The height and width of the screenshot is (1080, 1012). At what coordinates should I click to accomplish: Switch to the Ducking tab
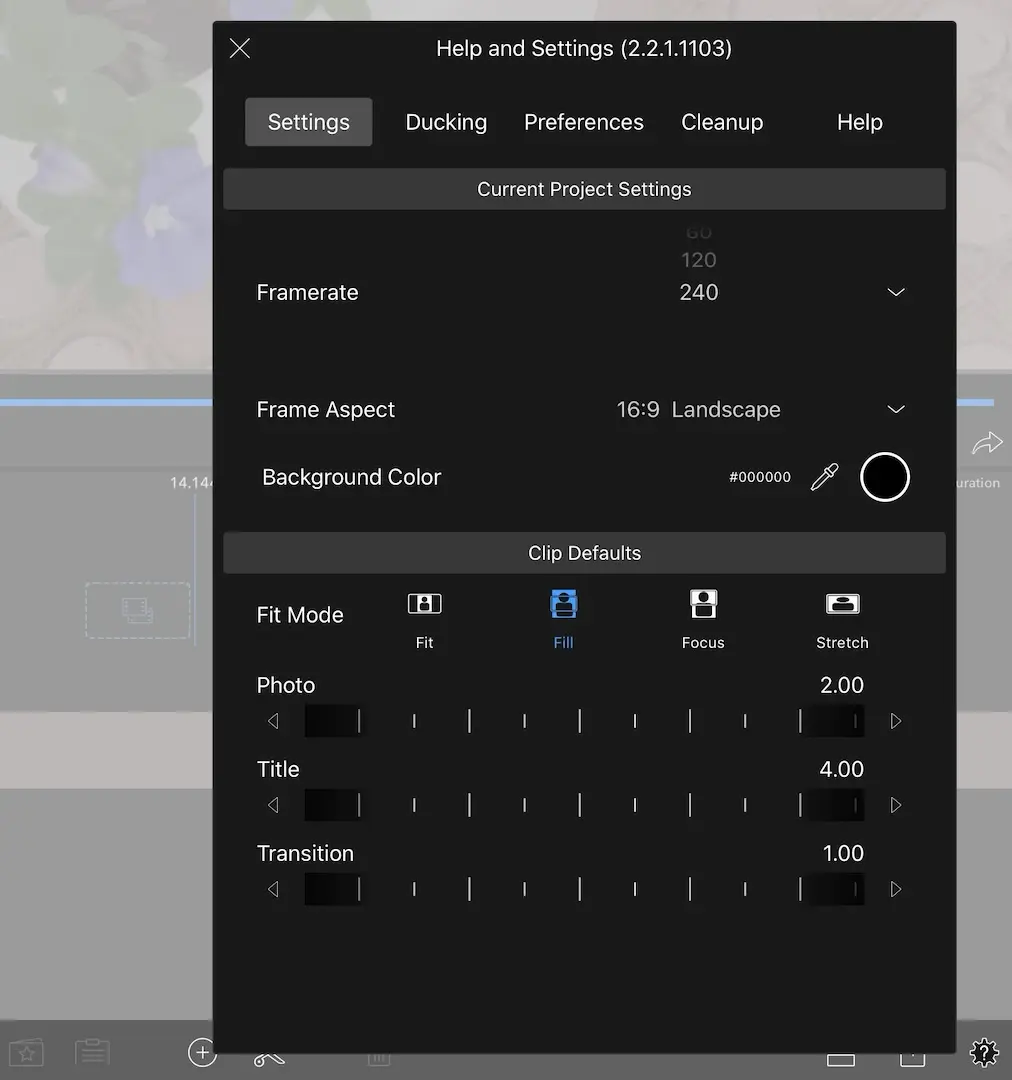click(446, 122)
